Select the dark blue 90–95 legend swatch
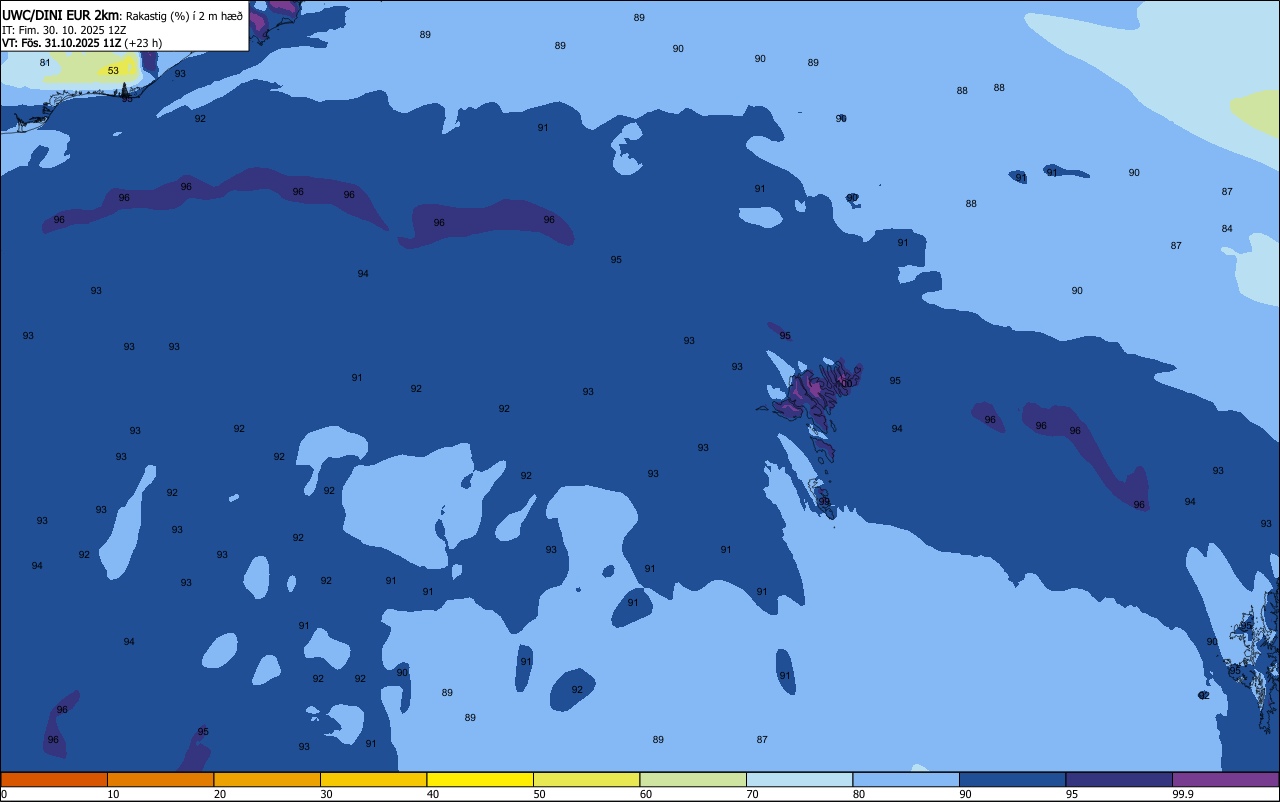 pos(1012,779)
